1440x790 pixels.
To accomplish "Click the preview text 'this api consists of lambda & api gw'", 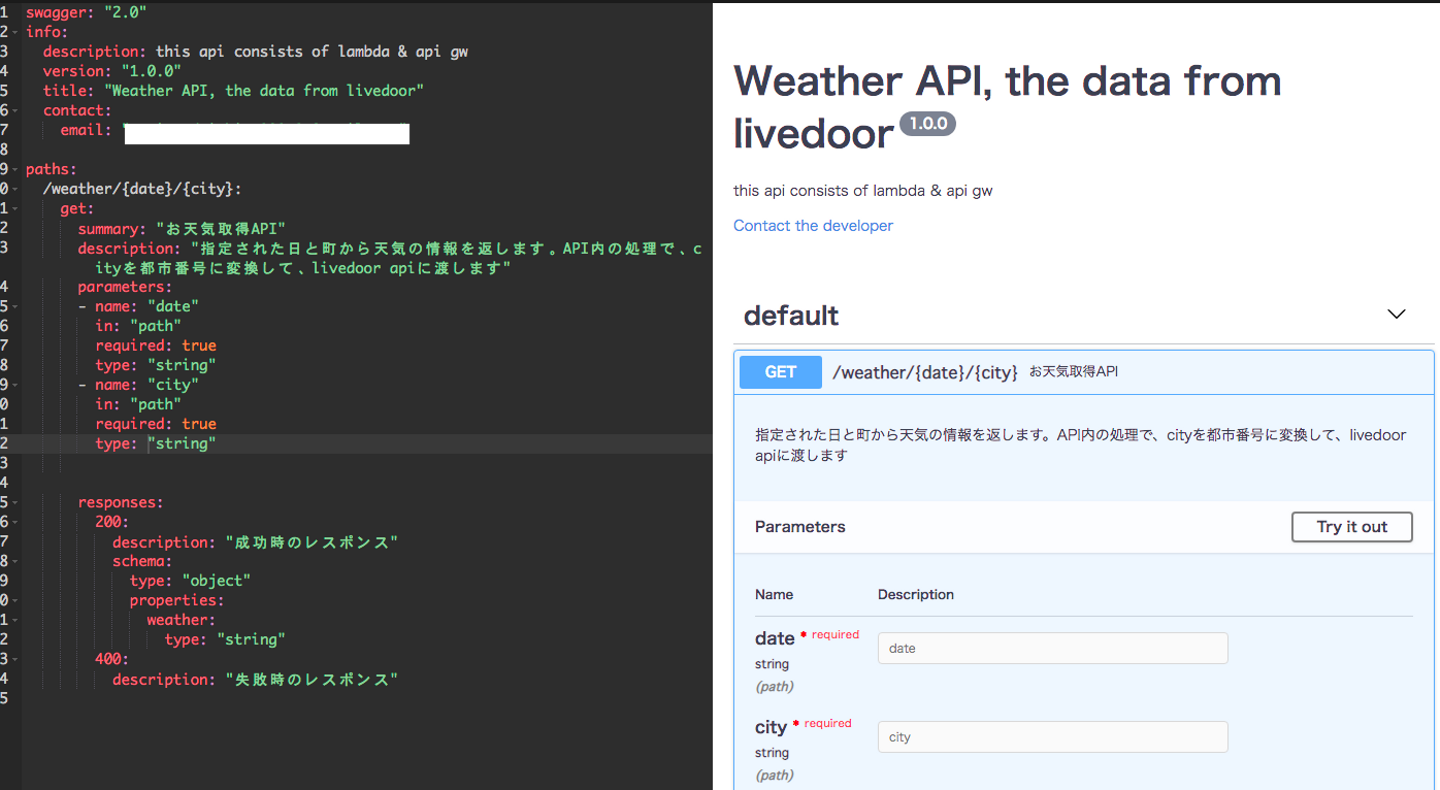I will (x=863, y=190).
